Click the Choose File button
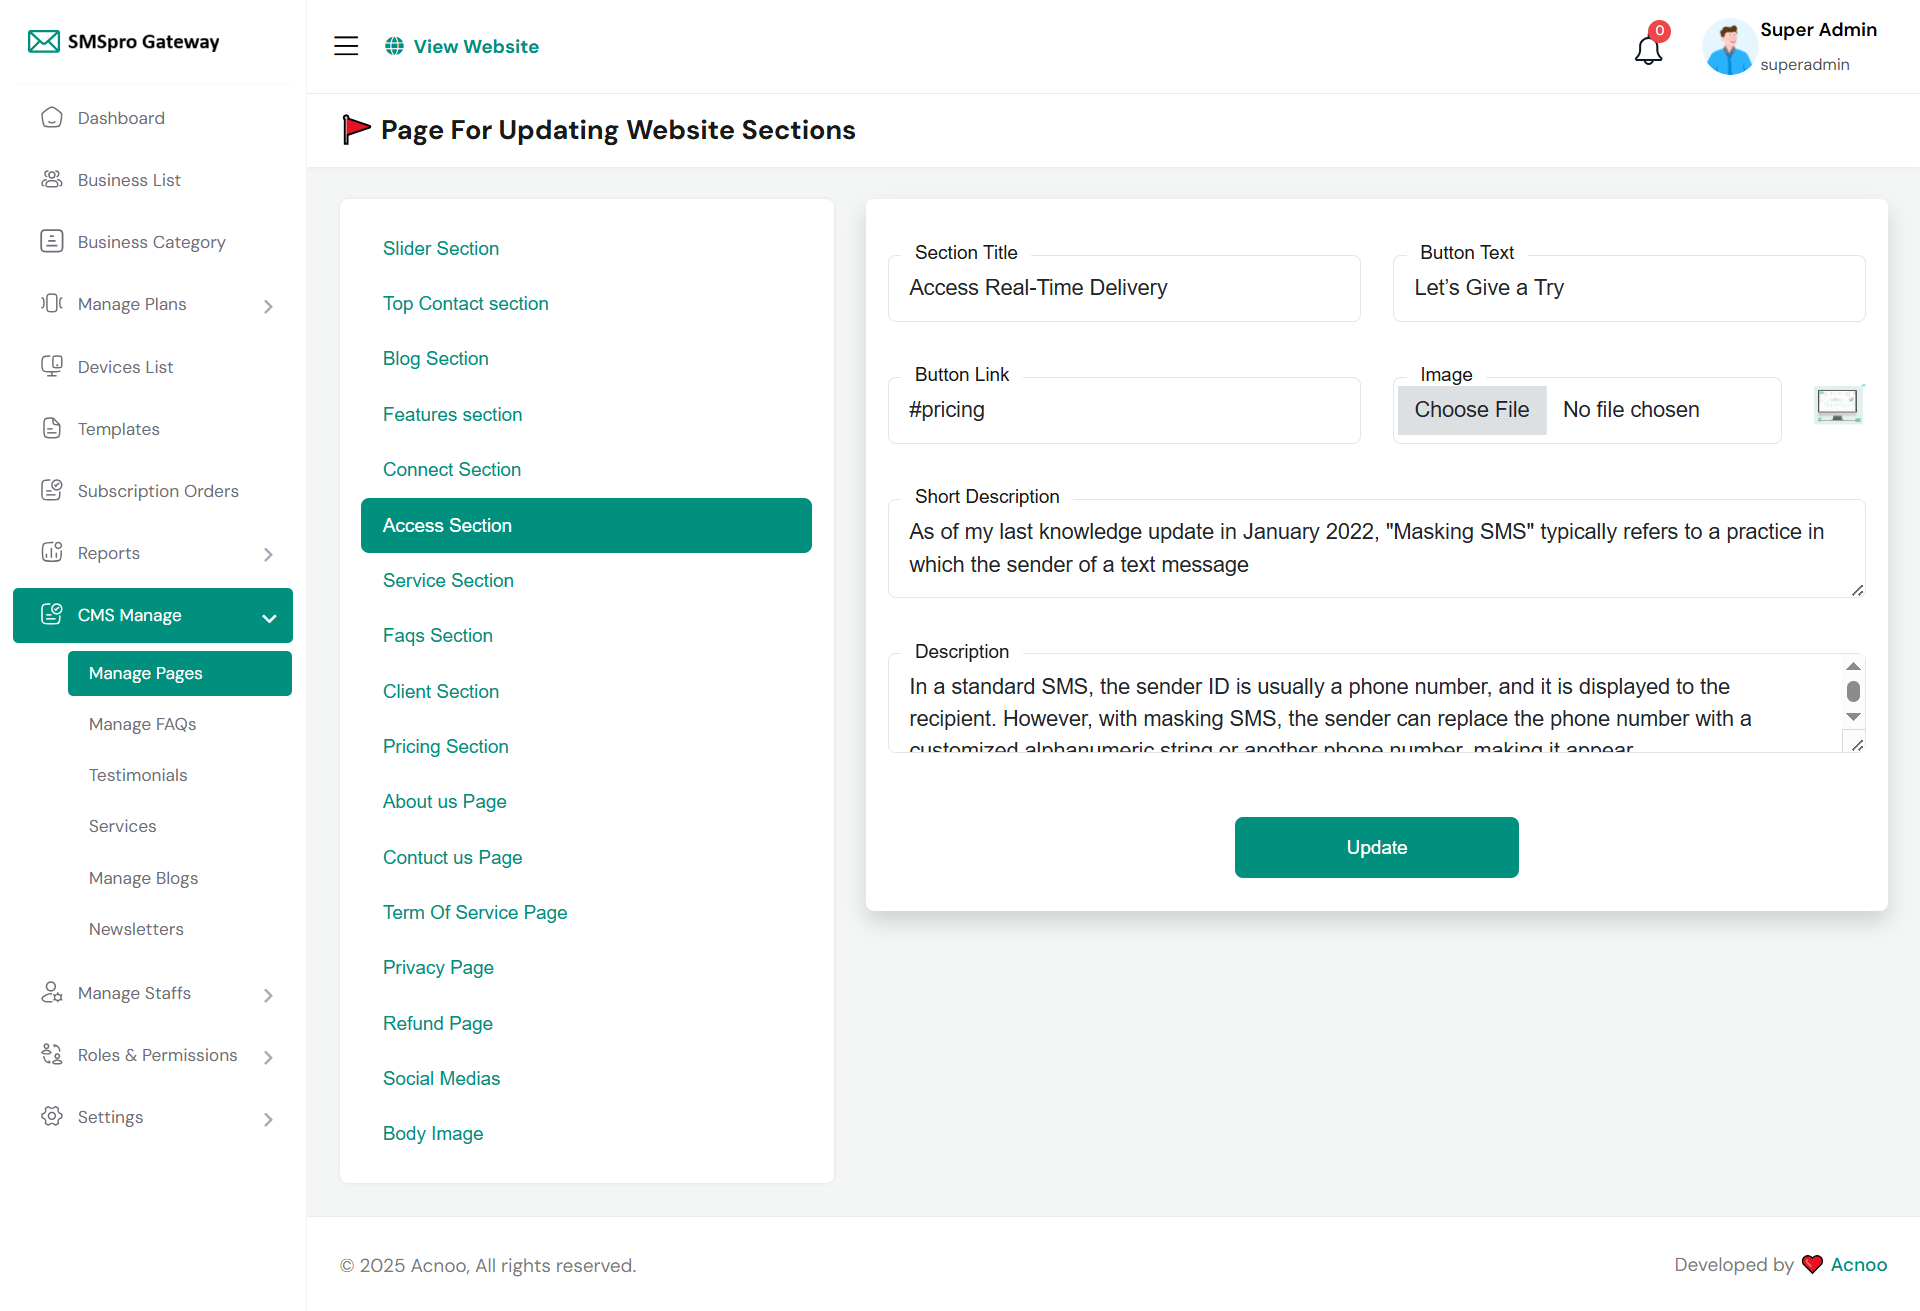 (x=1471, y=410)
